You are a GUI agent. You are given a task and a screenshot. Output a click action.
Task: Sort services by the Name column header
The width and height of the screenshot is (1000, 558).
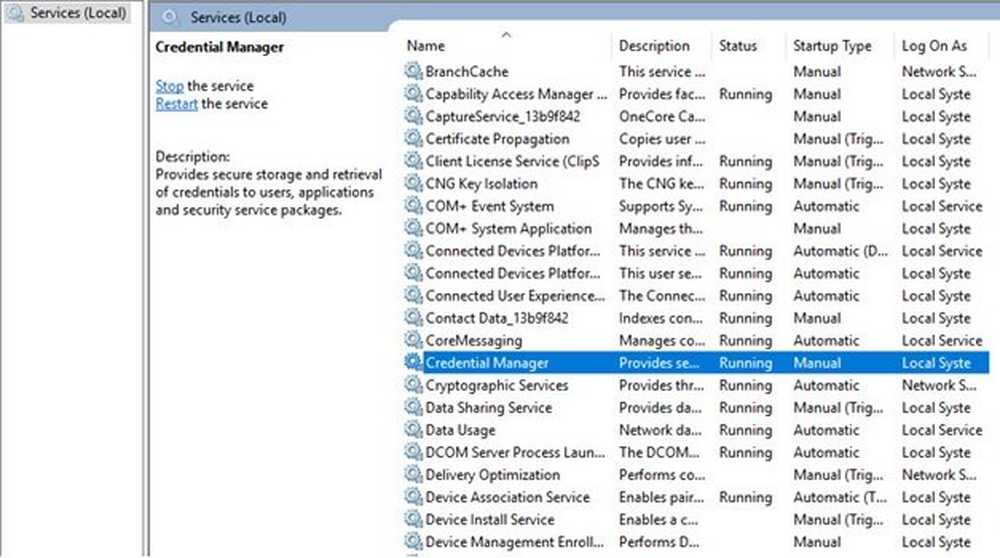pyautogui.click(x=425, y=46)
